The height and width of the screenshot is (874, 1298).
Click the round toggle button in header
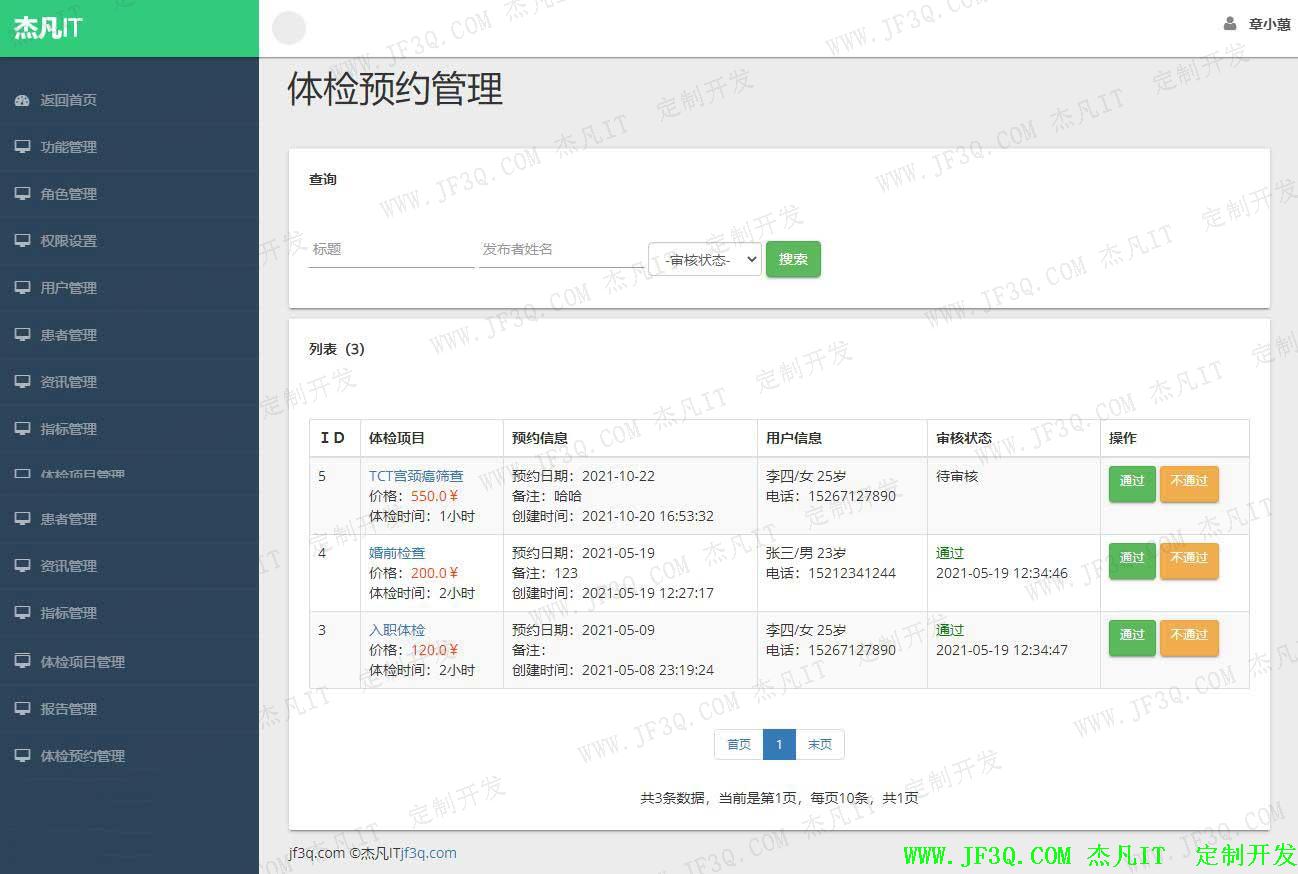(x=289, y=28)
